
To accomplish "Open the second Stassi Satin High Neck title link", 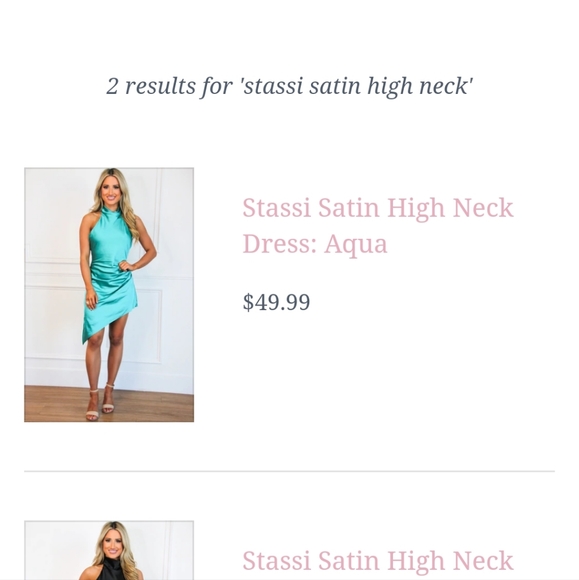I will (378, 560).
